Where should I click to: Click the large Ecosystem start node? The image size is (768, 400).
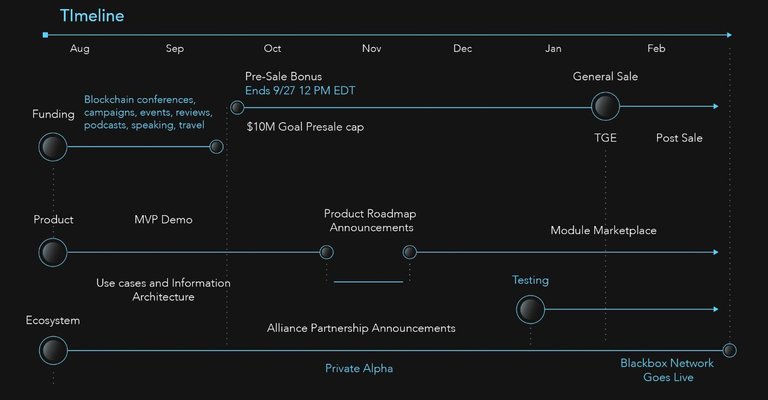point(53,351)
